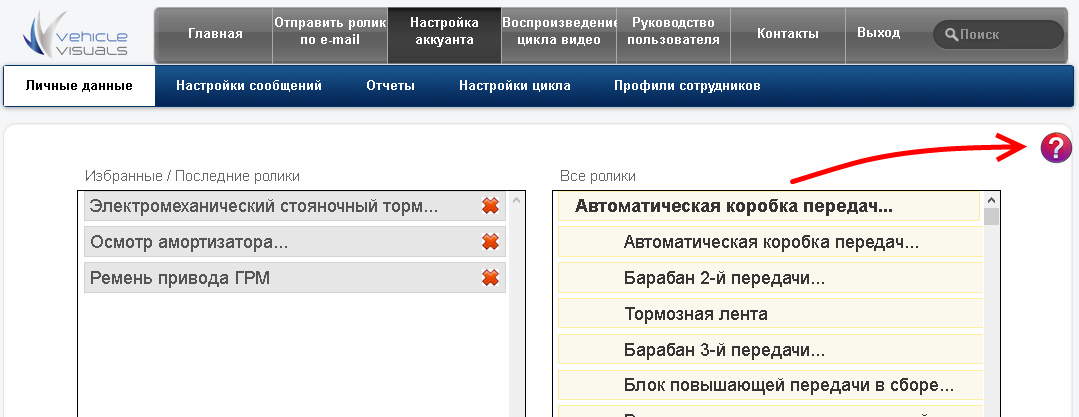Screen dimensions: 1079x417
Task: Click the Все ролики scrollbar up arrow
Action: (992, 200)
